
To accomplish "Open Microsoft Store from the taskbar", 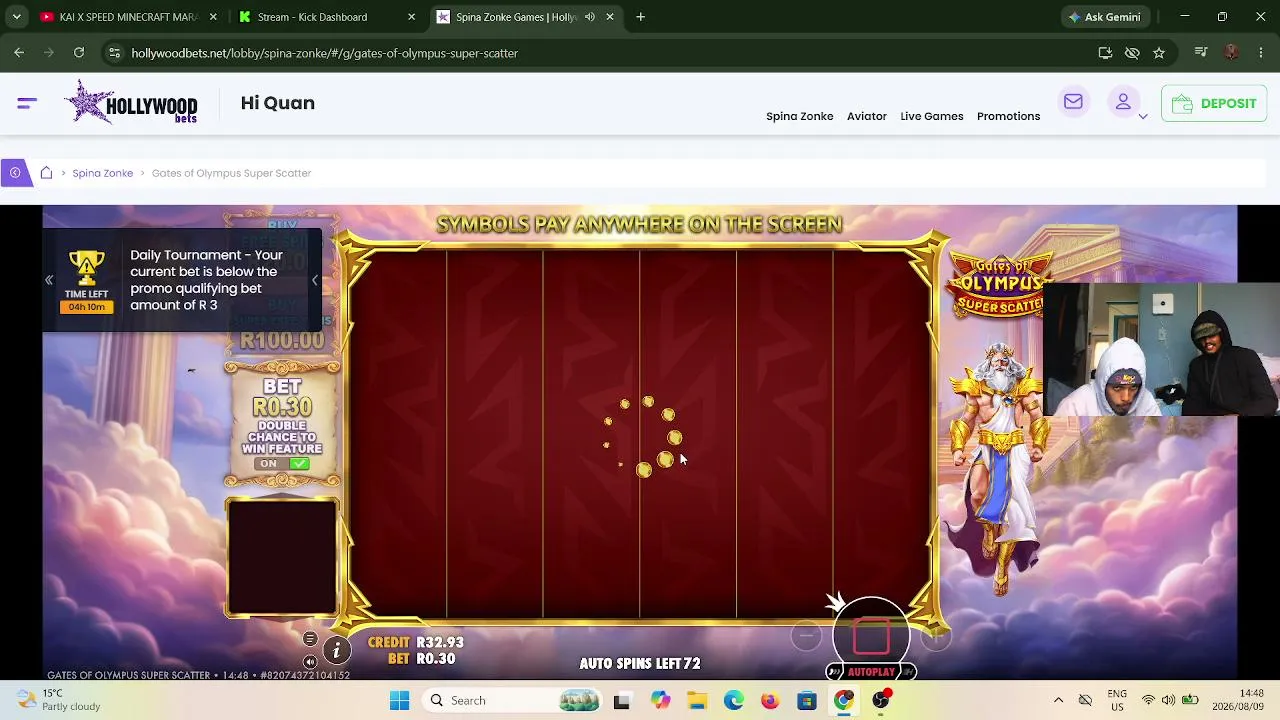I will [807, 701].
